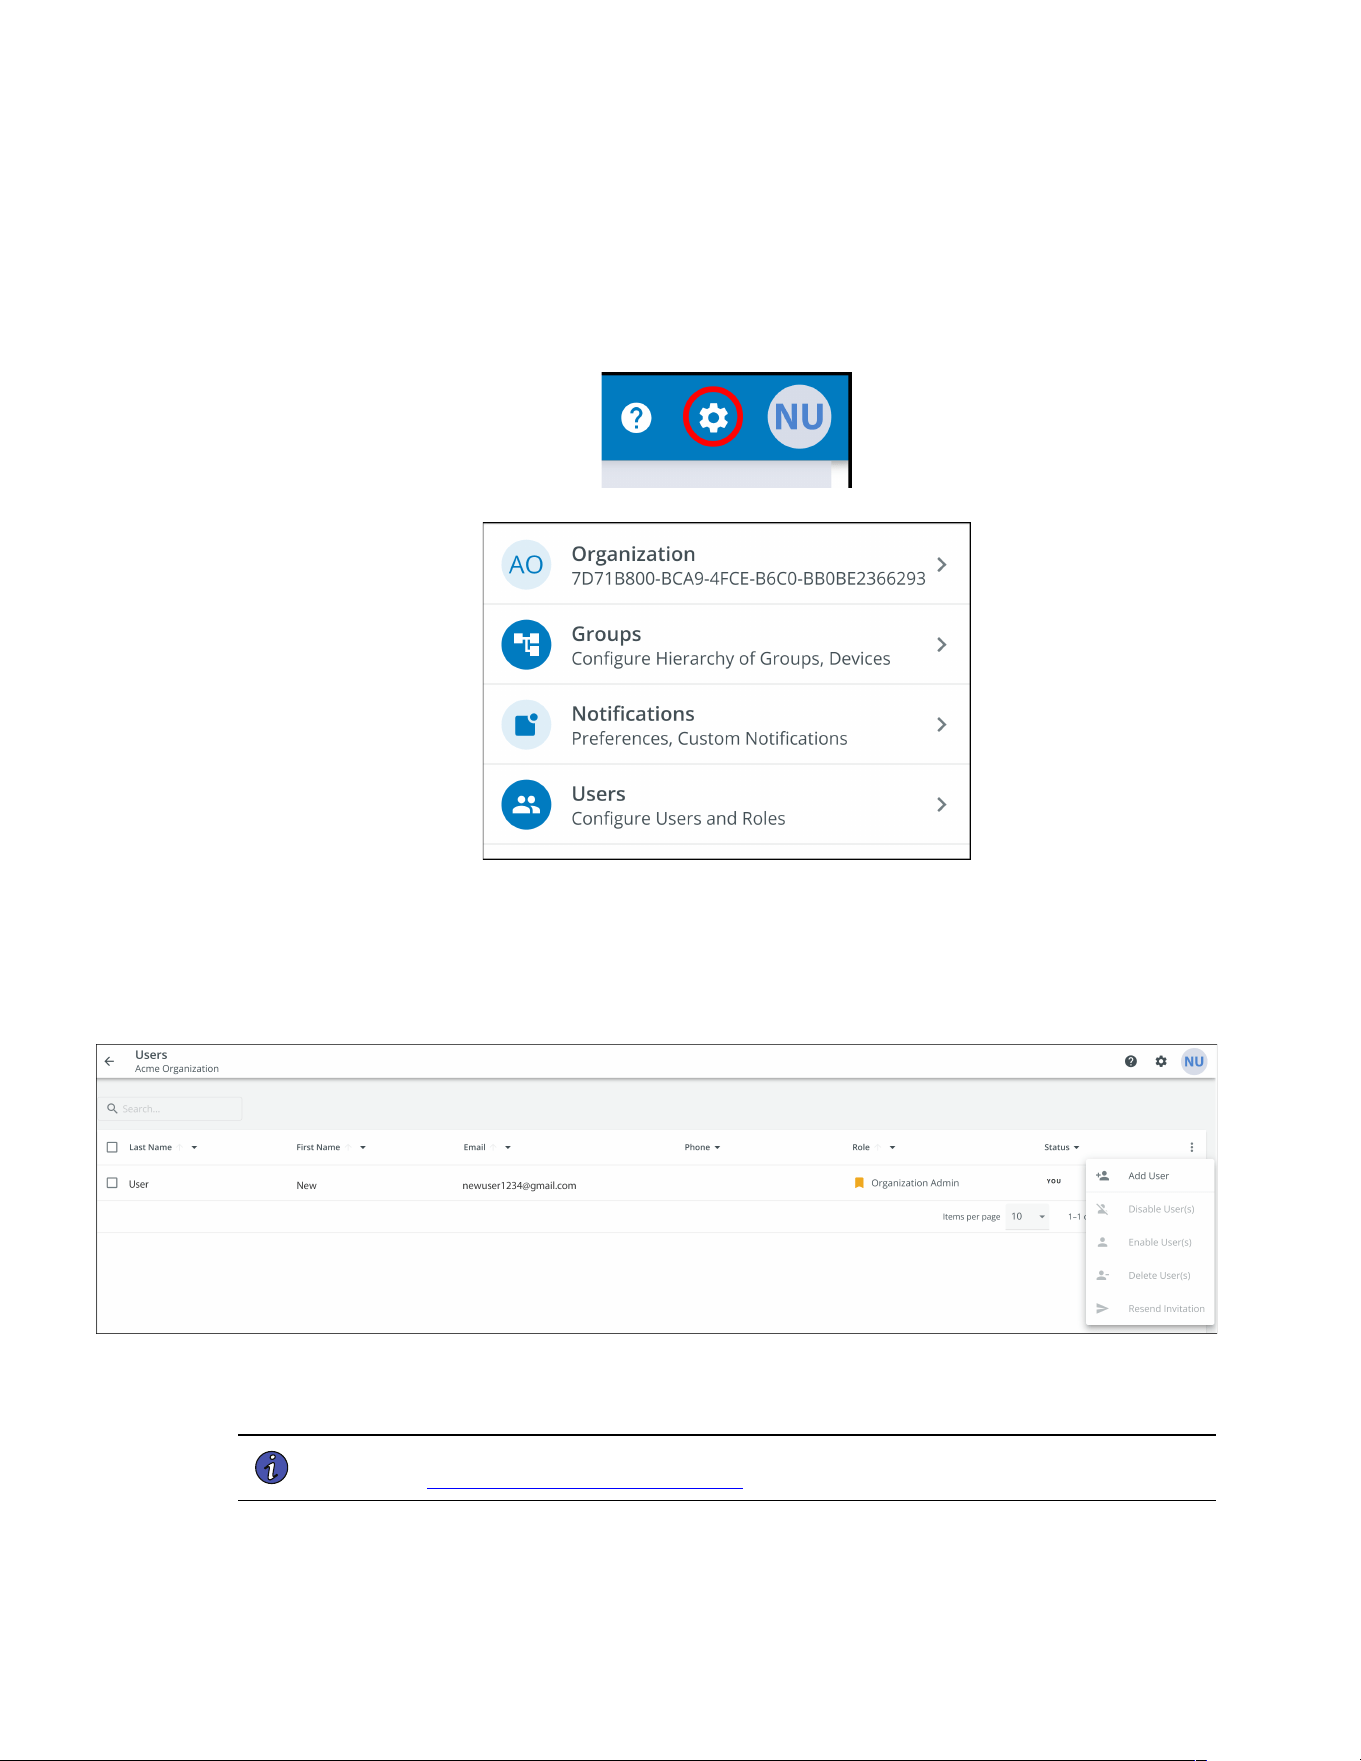1361x1761 pixels.
Task: Click the Delete User(s) person-minus icon
Action: (x=1102, y=1275)
